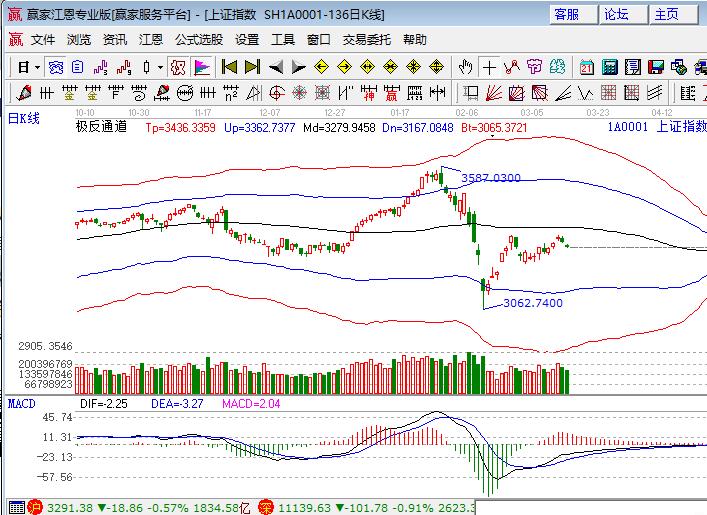Click the 客服 button
707x515 pixels.
click(x=567, y=14)
